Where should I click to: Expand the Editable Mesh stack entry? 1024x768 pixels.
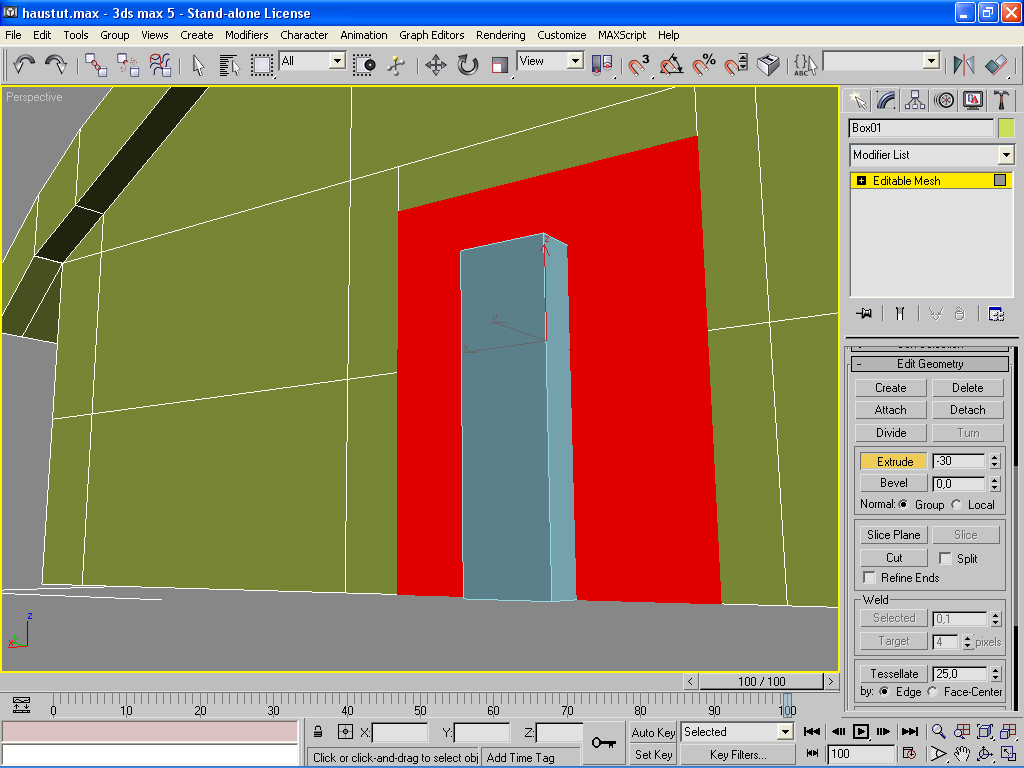[x=861, y=181]
